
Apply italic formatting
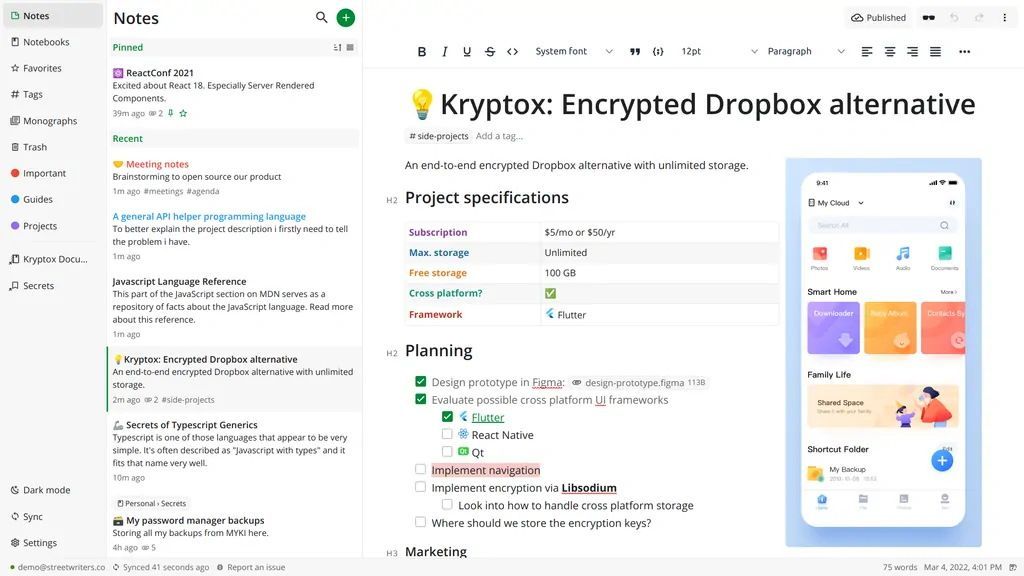tap(443, 50)
